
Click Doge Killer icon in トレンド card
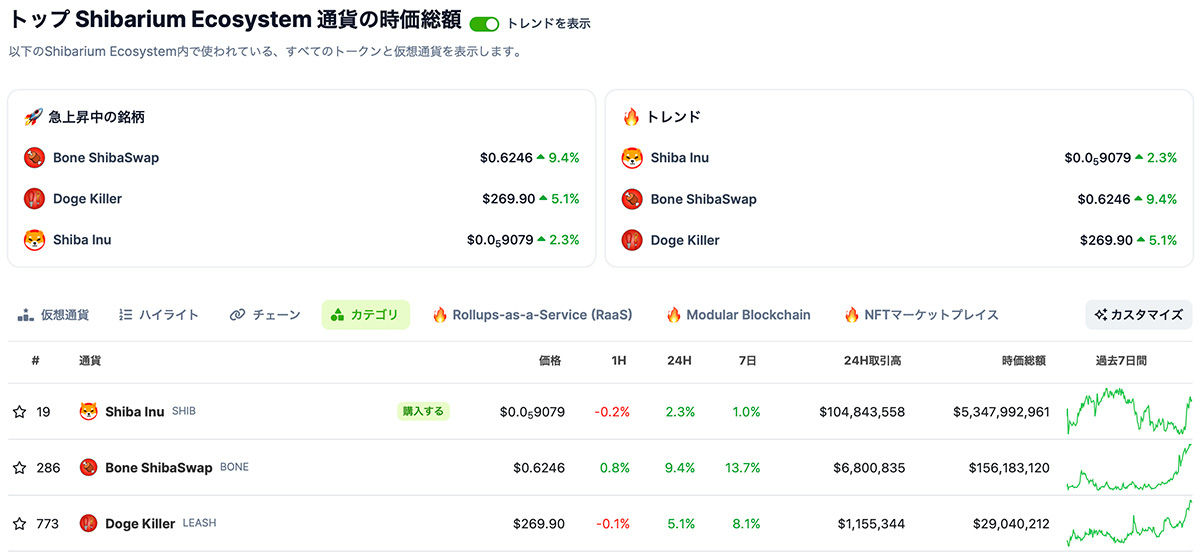pyautogui.click(x=632, y=240)
